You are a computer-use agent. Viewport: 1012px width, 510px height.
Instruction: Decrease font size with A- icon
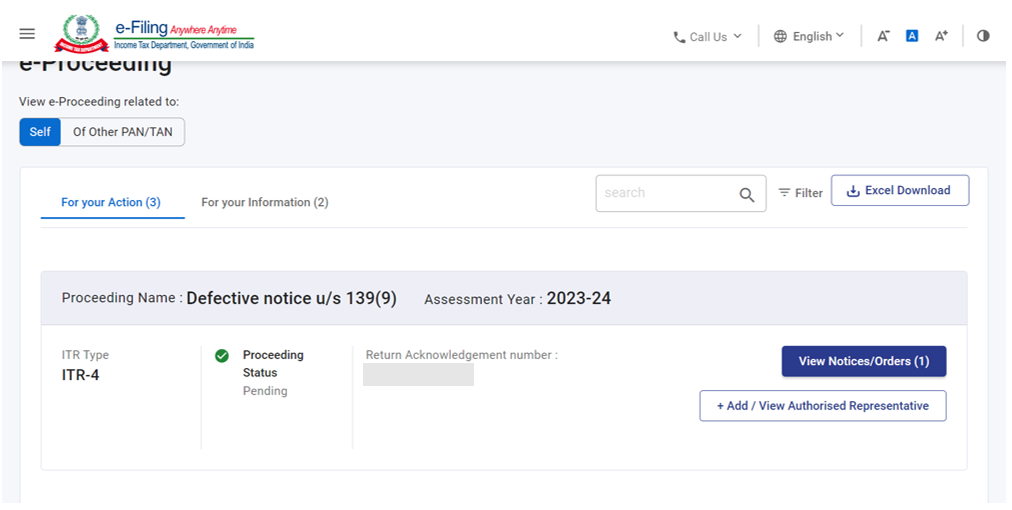coord(883,36)
